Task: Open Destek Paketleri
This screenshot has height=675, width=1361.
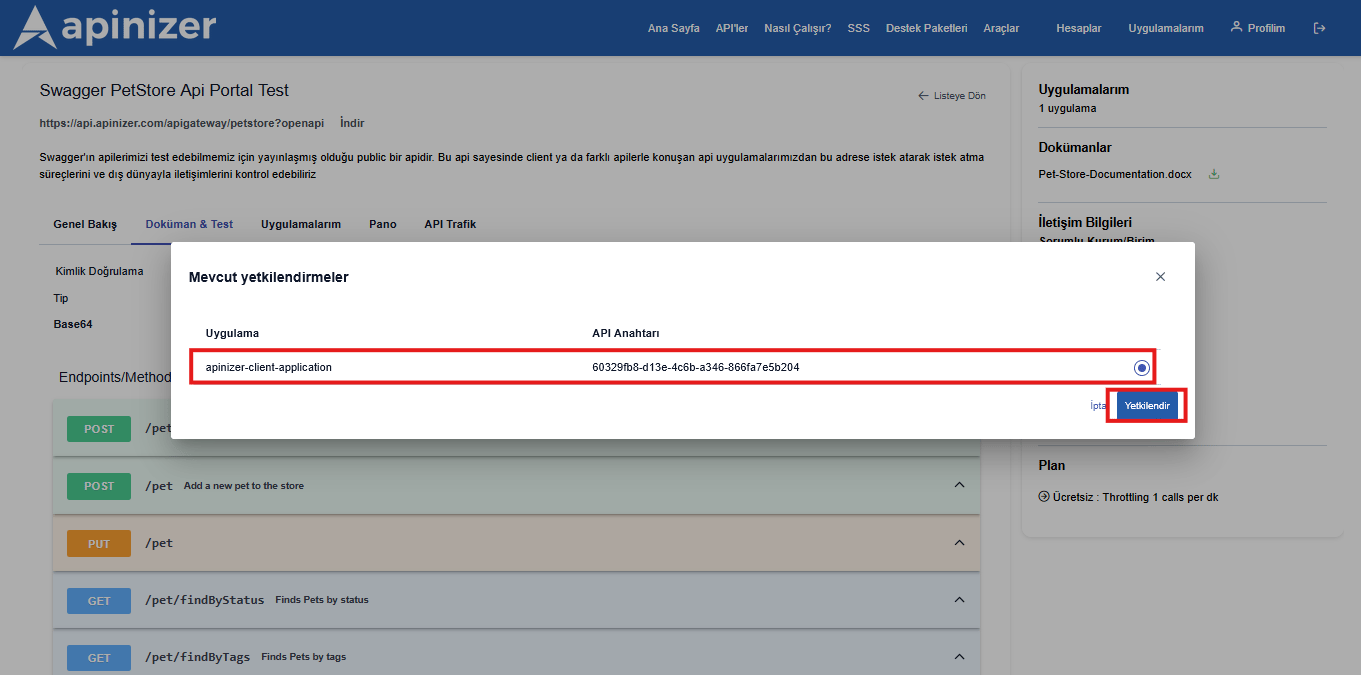Action: 926,28
